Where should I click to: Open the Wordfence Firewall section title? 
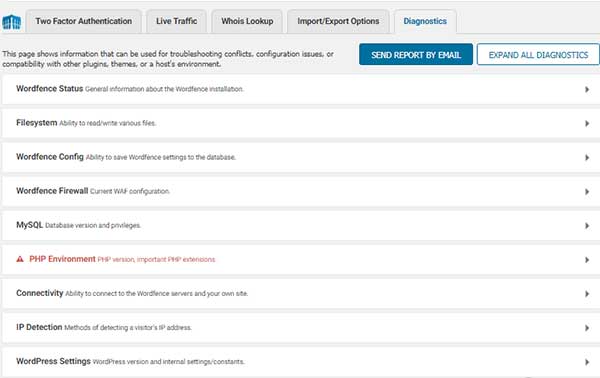coord(52,191)
